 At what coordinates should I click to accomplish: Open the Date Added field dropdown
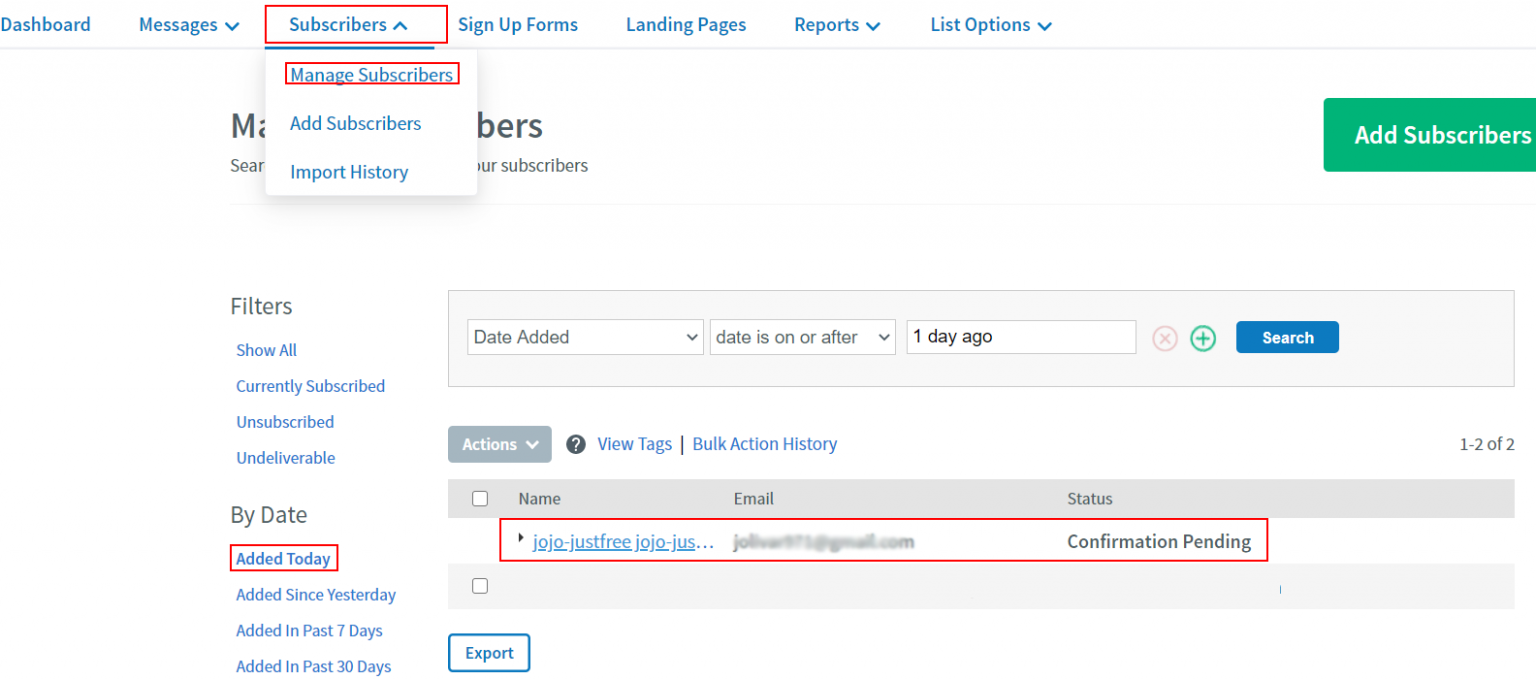click(586, 337)
